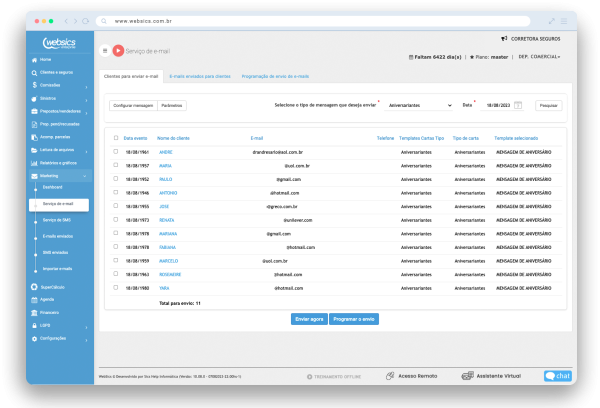
Task: Click the browser address bar
Action: 313,21
